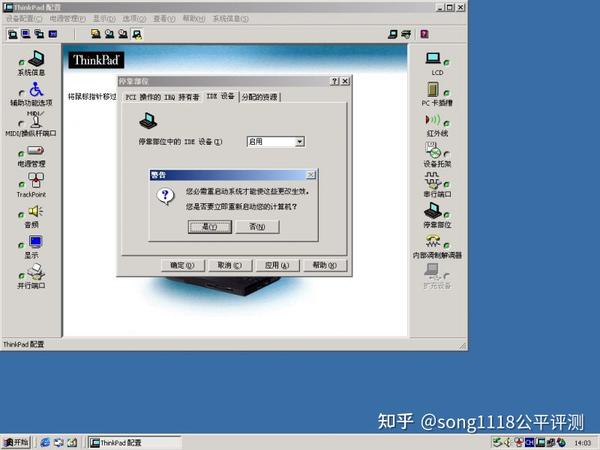Screen dimensions: 600x450
Task: Open the 电源管理(P) menu
Action: (x=68, y=18)
